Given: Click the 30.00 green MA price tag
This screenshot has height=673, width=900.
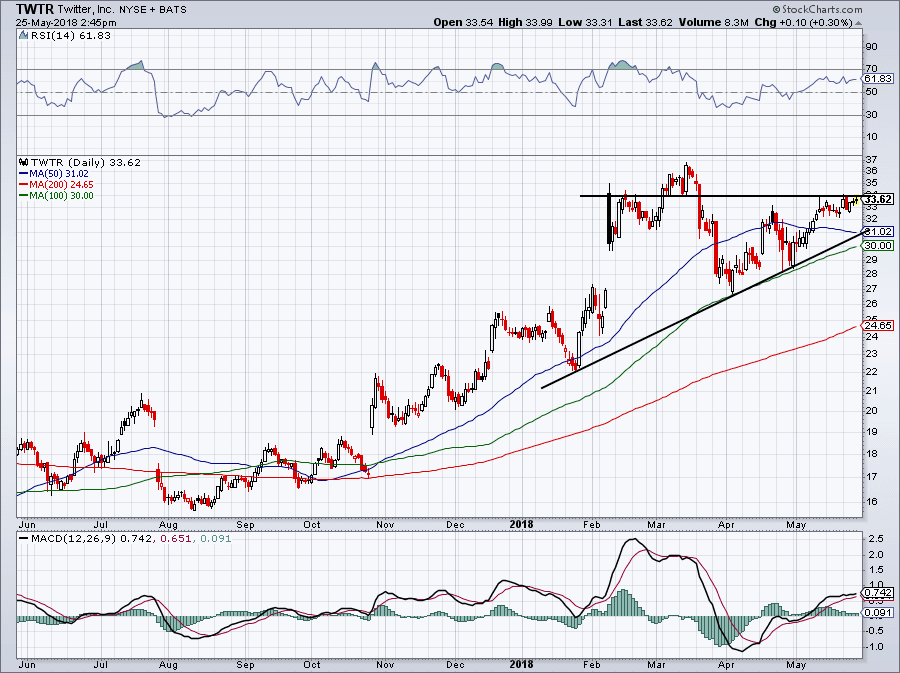Looking at the screenshot, I should [x=878, y=246].
